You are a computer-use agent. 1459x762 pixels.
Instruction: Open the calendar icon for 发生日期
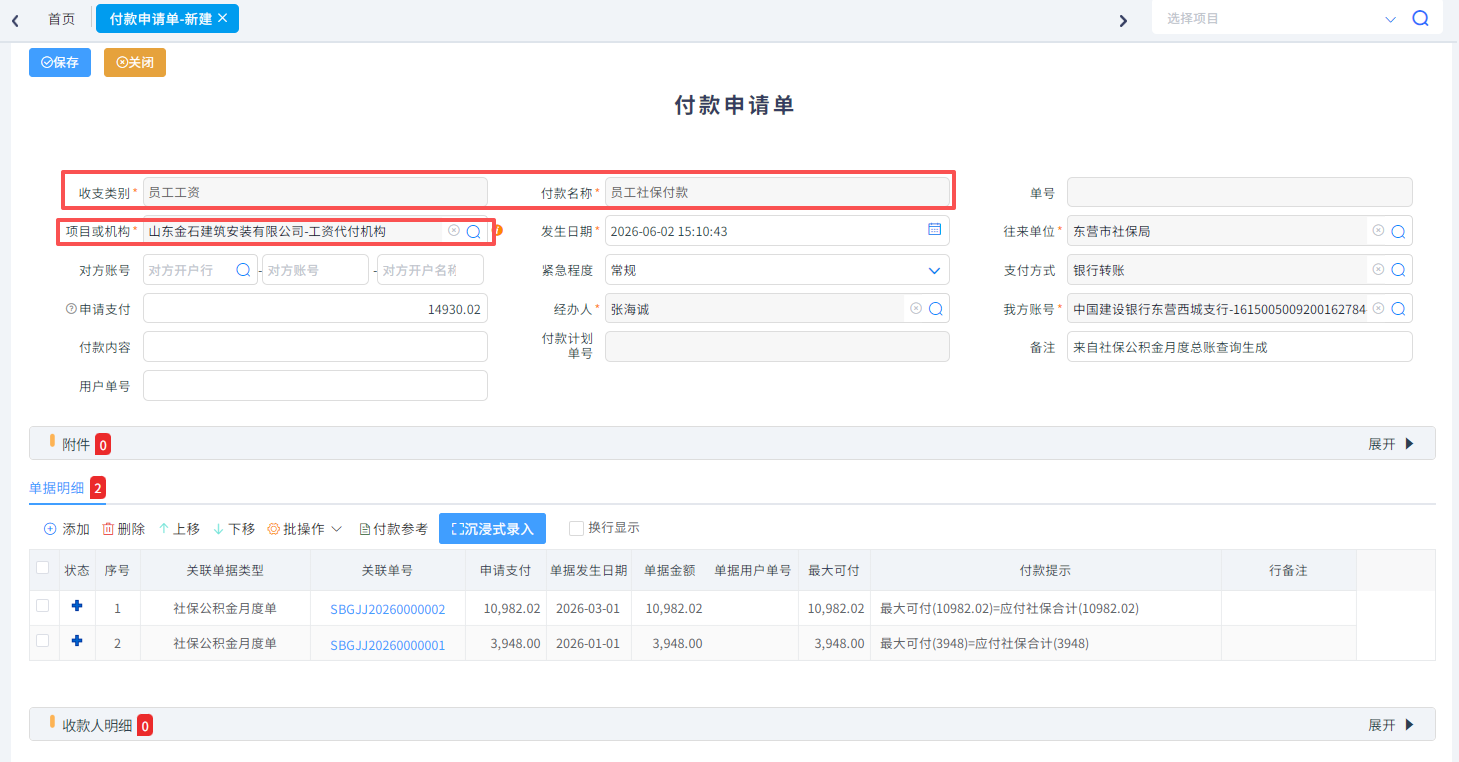[x=935, y=229]
